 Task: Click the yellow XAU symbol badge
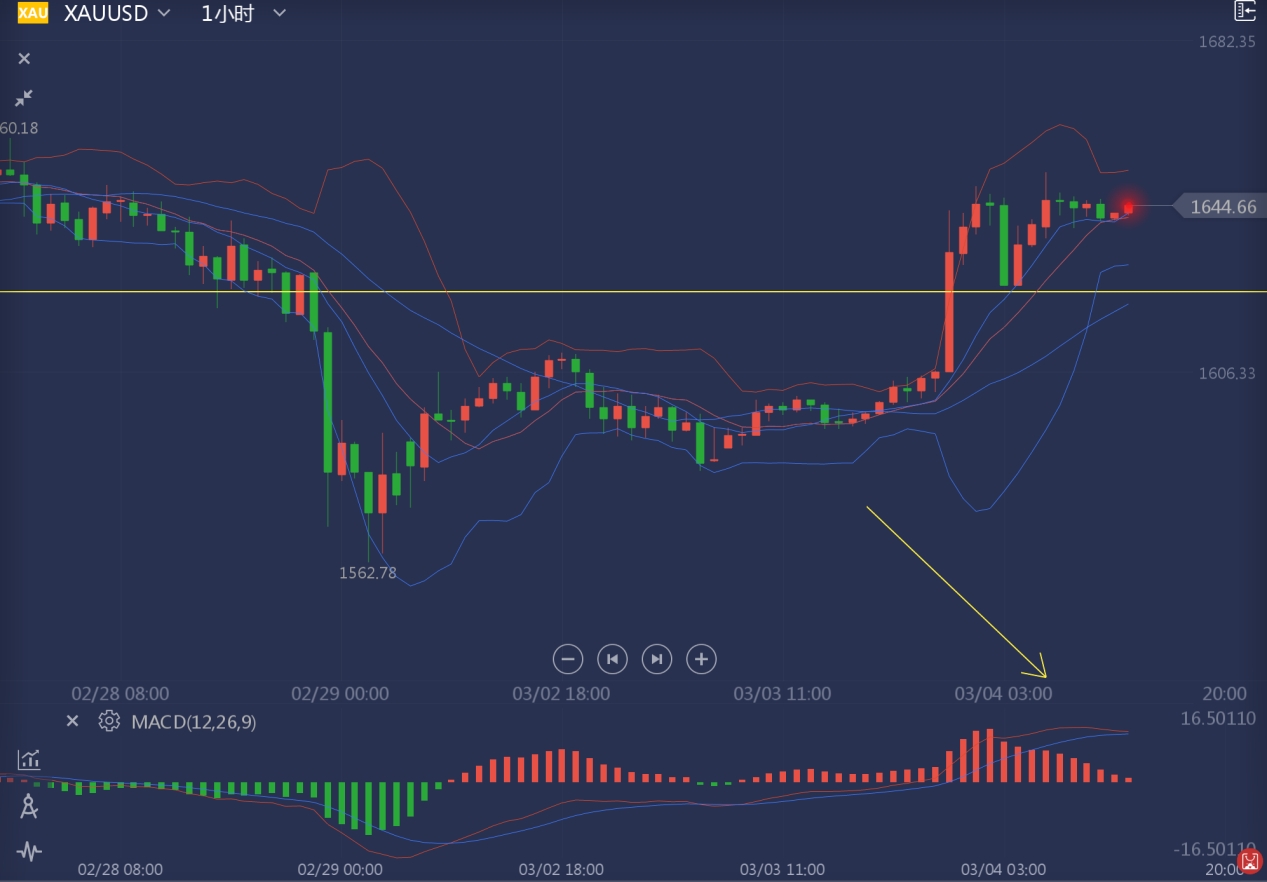[33, 13]
